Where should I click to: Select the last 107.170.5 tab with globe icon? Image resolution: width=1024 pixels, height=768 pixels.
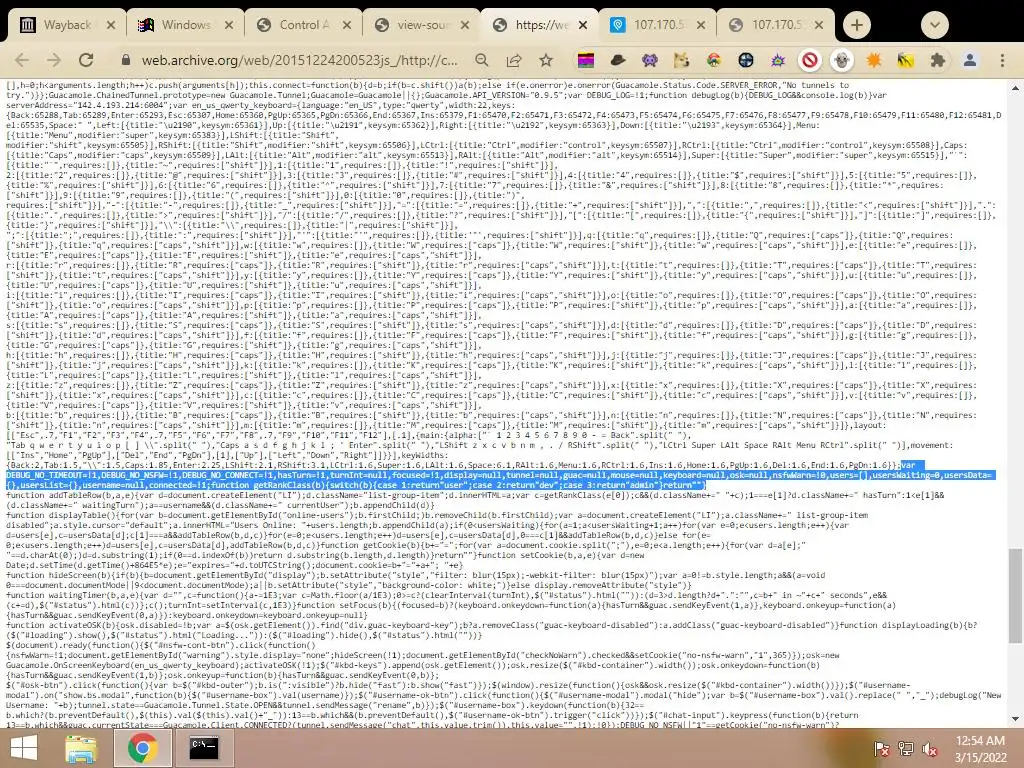pyautogui.click(x=775, y=25)
